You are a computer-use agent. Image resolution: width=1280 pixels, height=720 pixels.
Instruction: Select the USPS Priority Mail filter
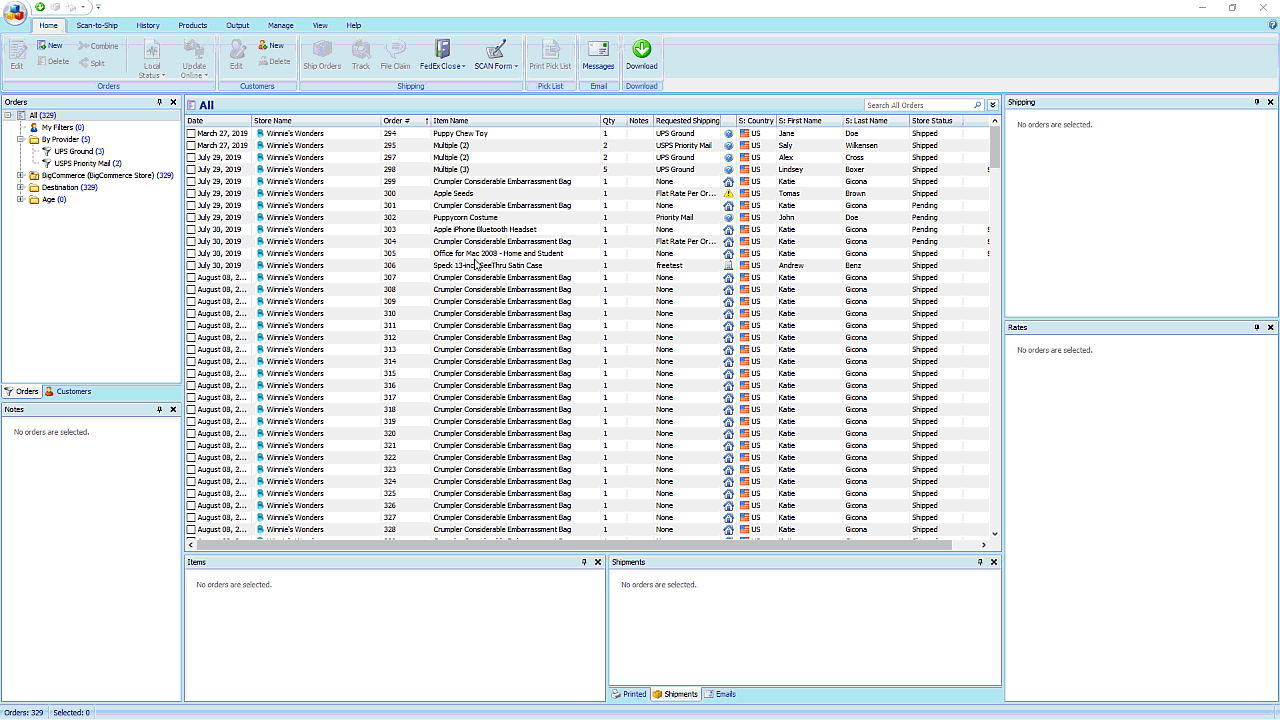point(81,163)
